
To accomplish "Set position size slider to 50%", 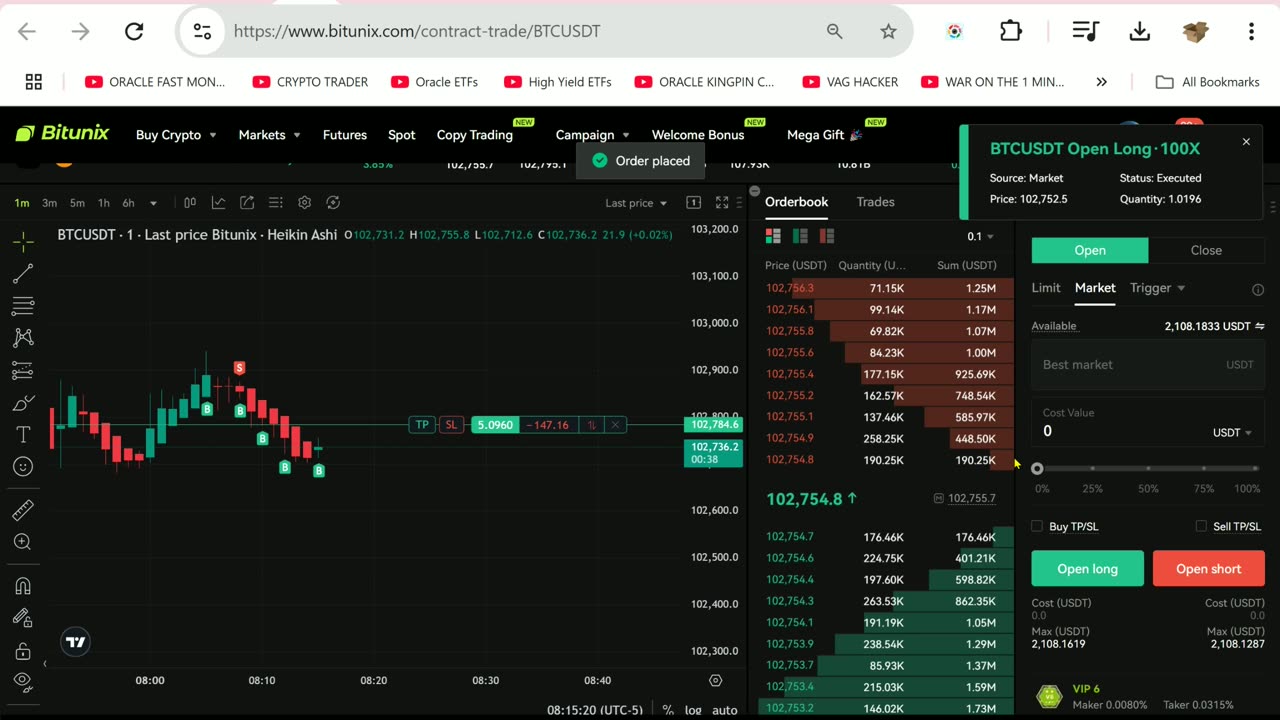I will coord(1148,468).
